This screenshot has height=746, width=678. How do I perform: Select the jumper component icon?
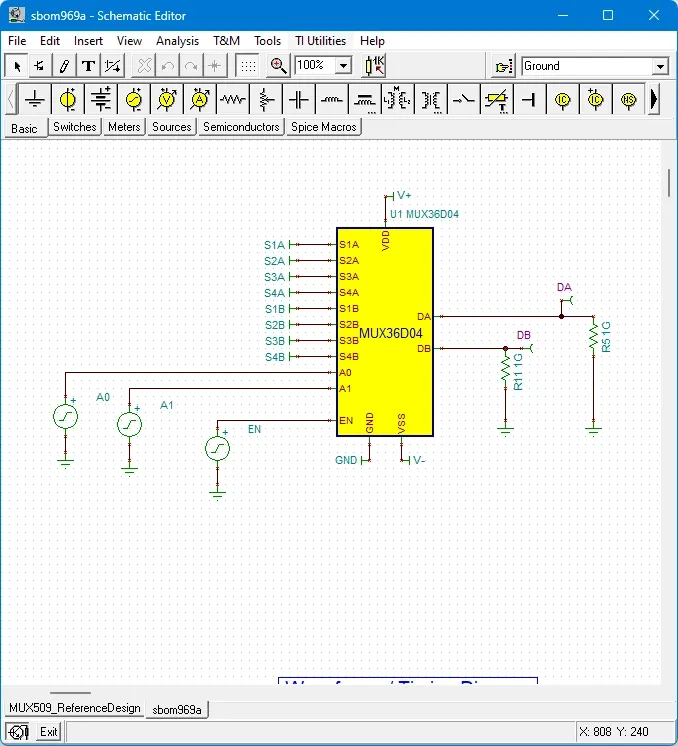coord(530,99)
